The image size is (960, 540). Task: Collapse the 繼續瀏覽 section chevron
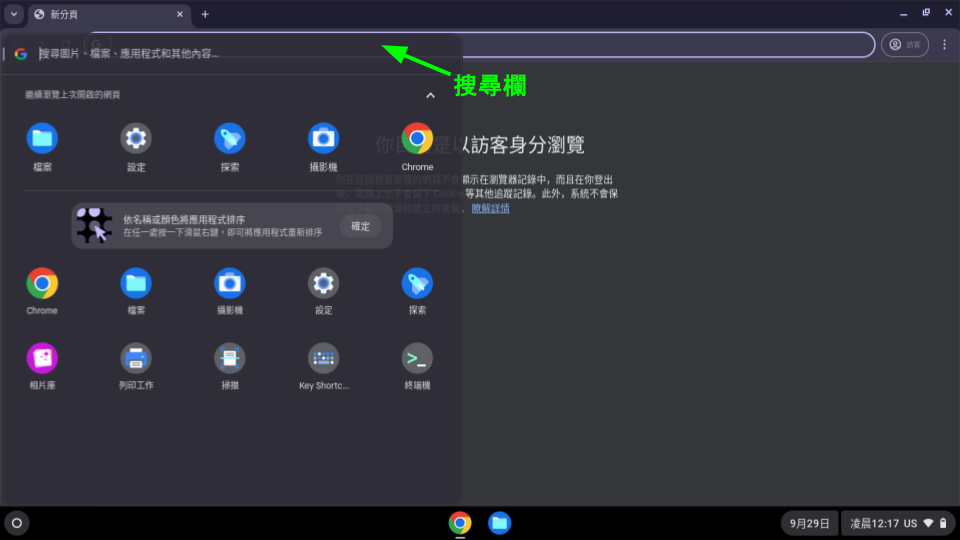tap(430, 95)
